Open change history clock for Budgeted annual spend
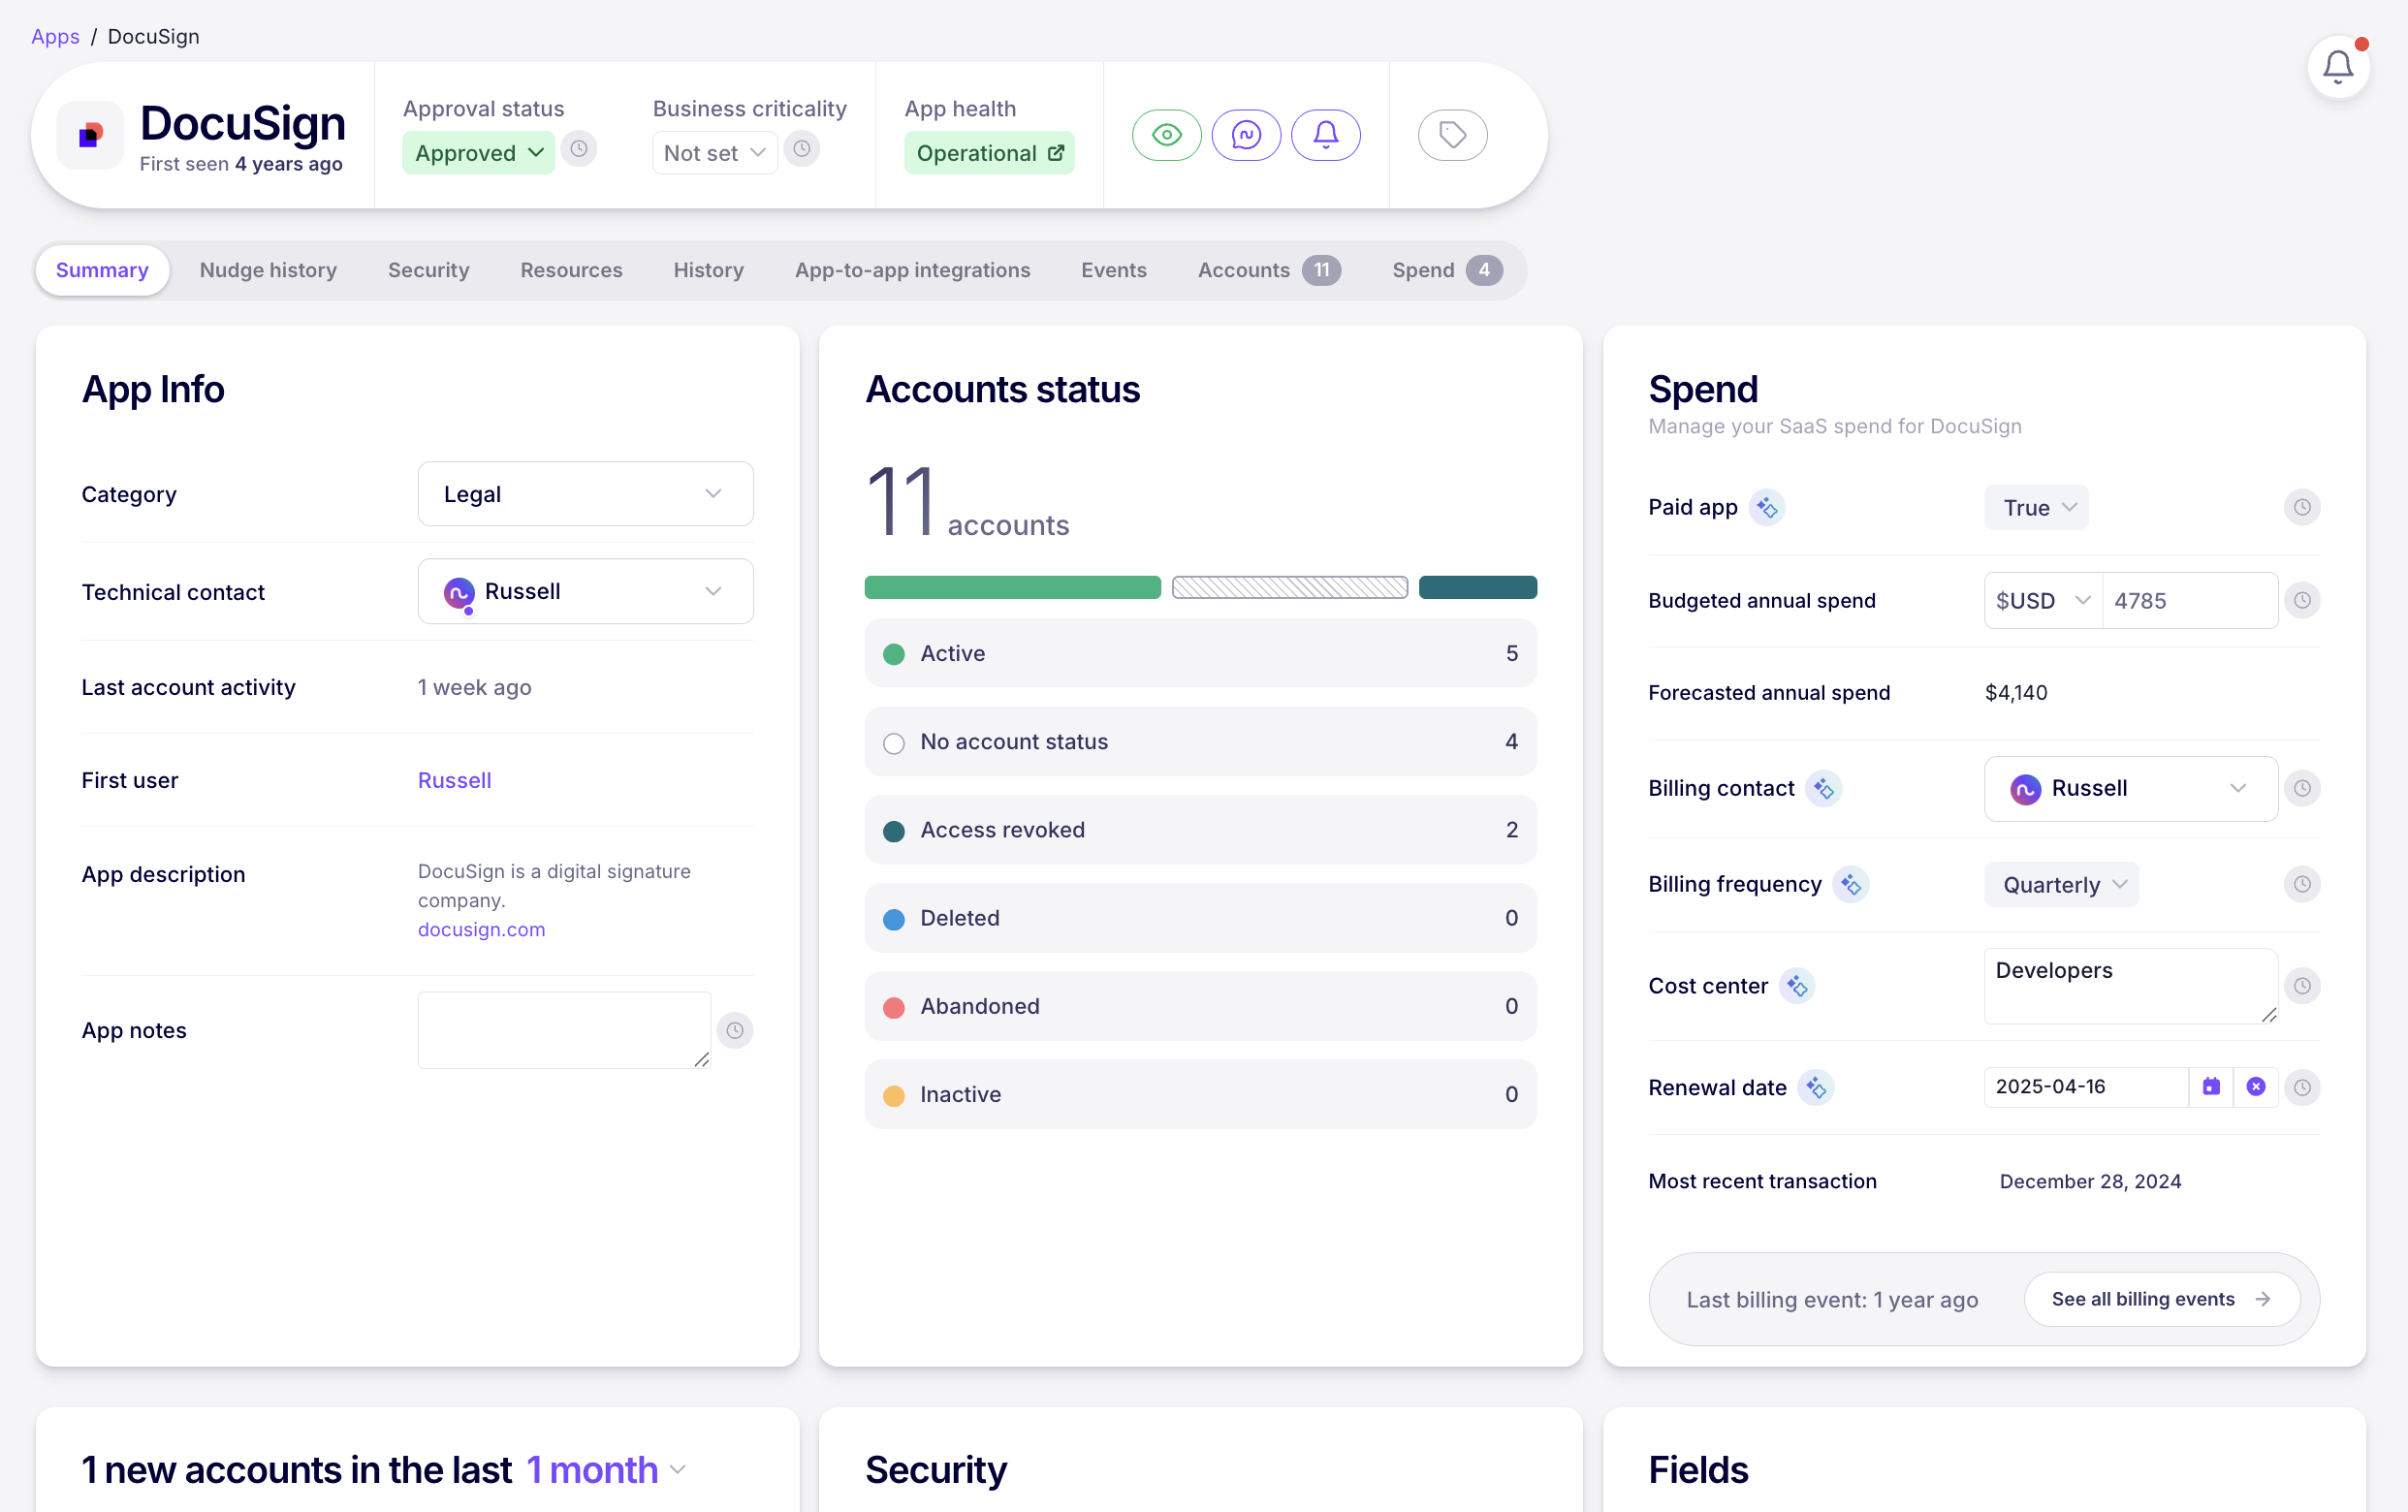Viewport: 2408px width, 1512px height. tap(2303, 599)
